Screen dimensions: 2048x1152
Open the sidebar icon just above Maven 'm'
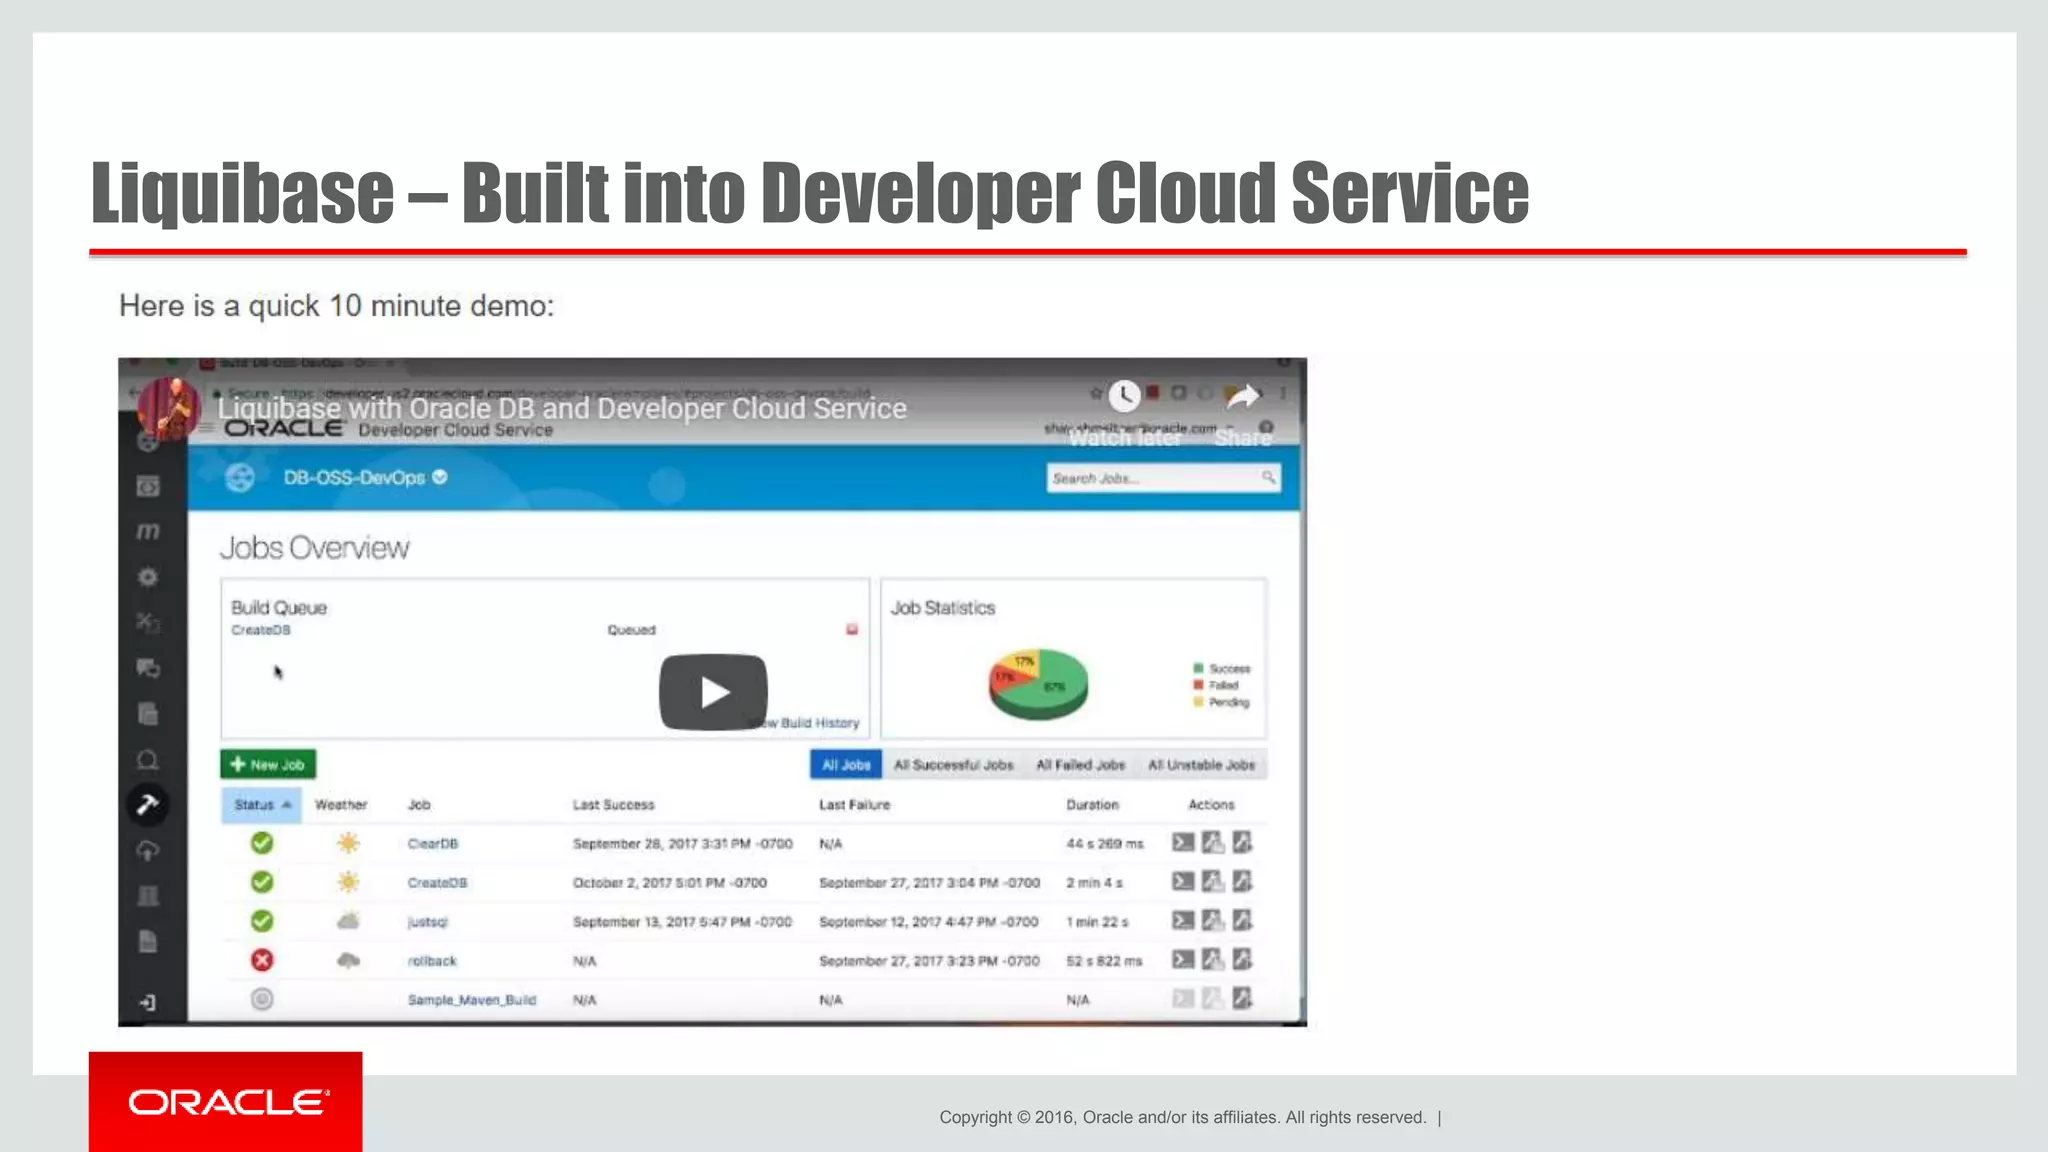tap(148, 486)
